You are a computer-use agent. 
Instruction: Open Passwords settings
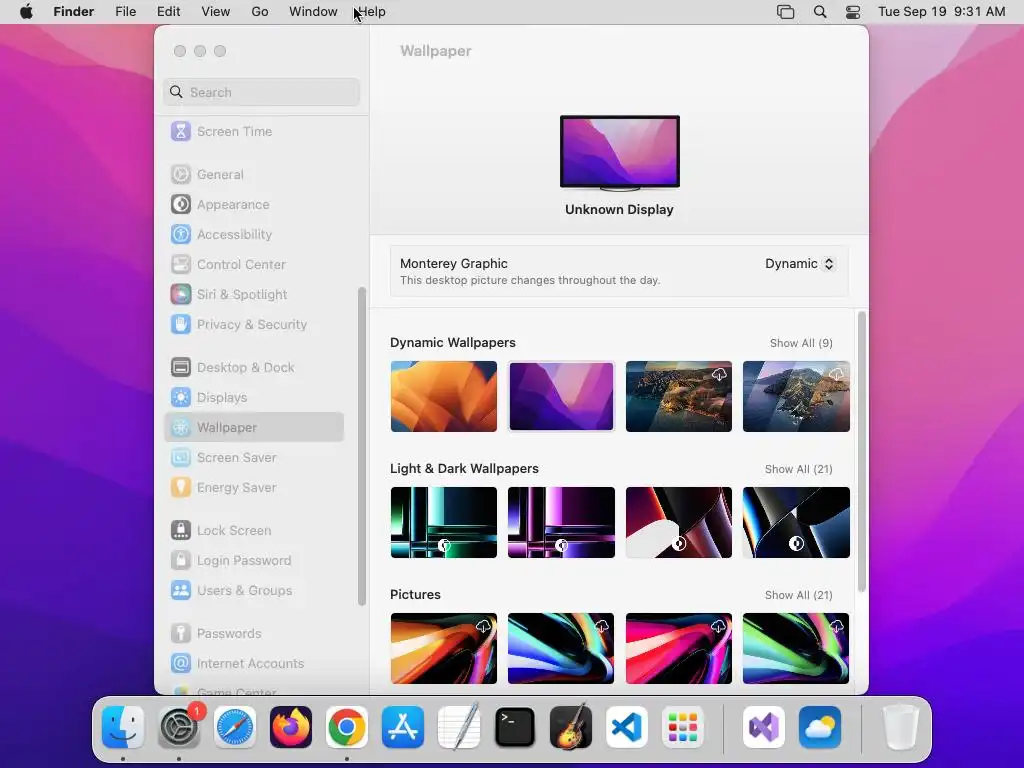(x=254, y=633)
